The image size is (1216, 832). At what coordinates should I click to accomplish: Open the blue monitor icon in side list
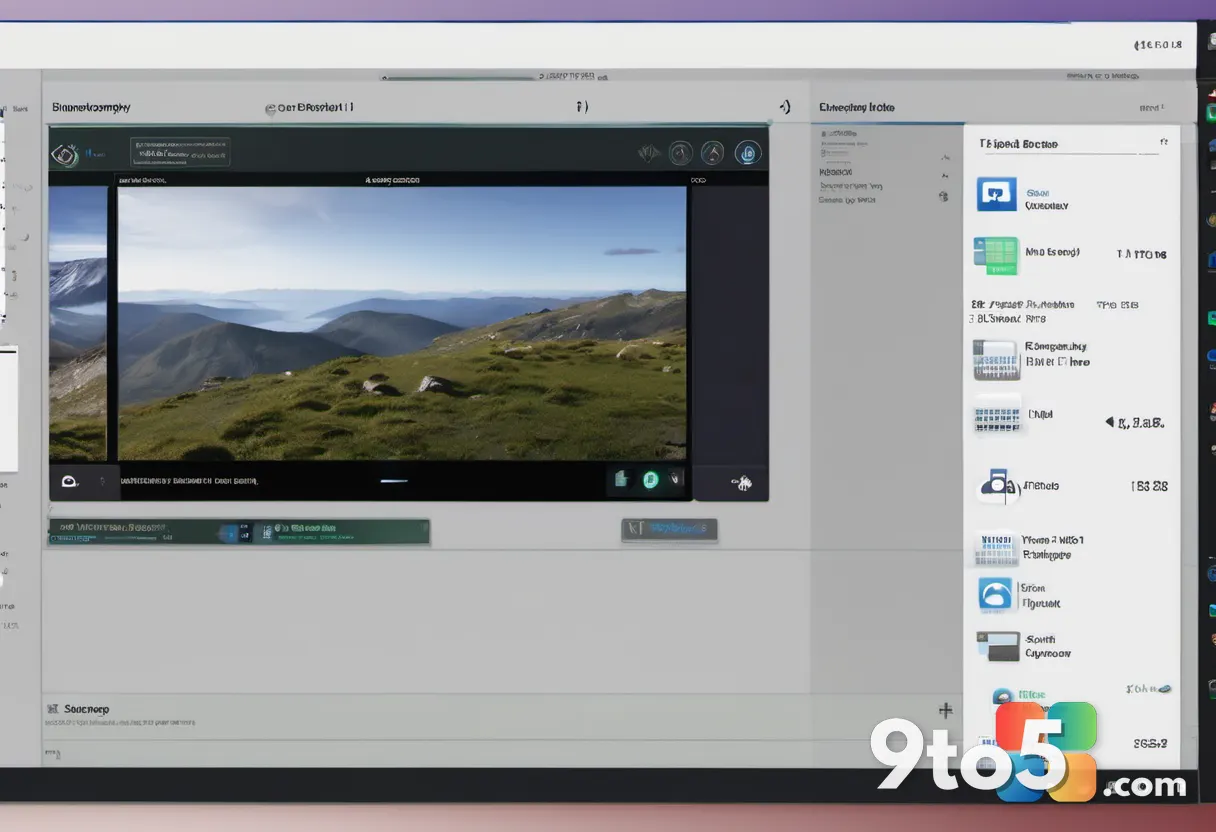pos(996,194)
